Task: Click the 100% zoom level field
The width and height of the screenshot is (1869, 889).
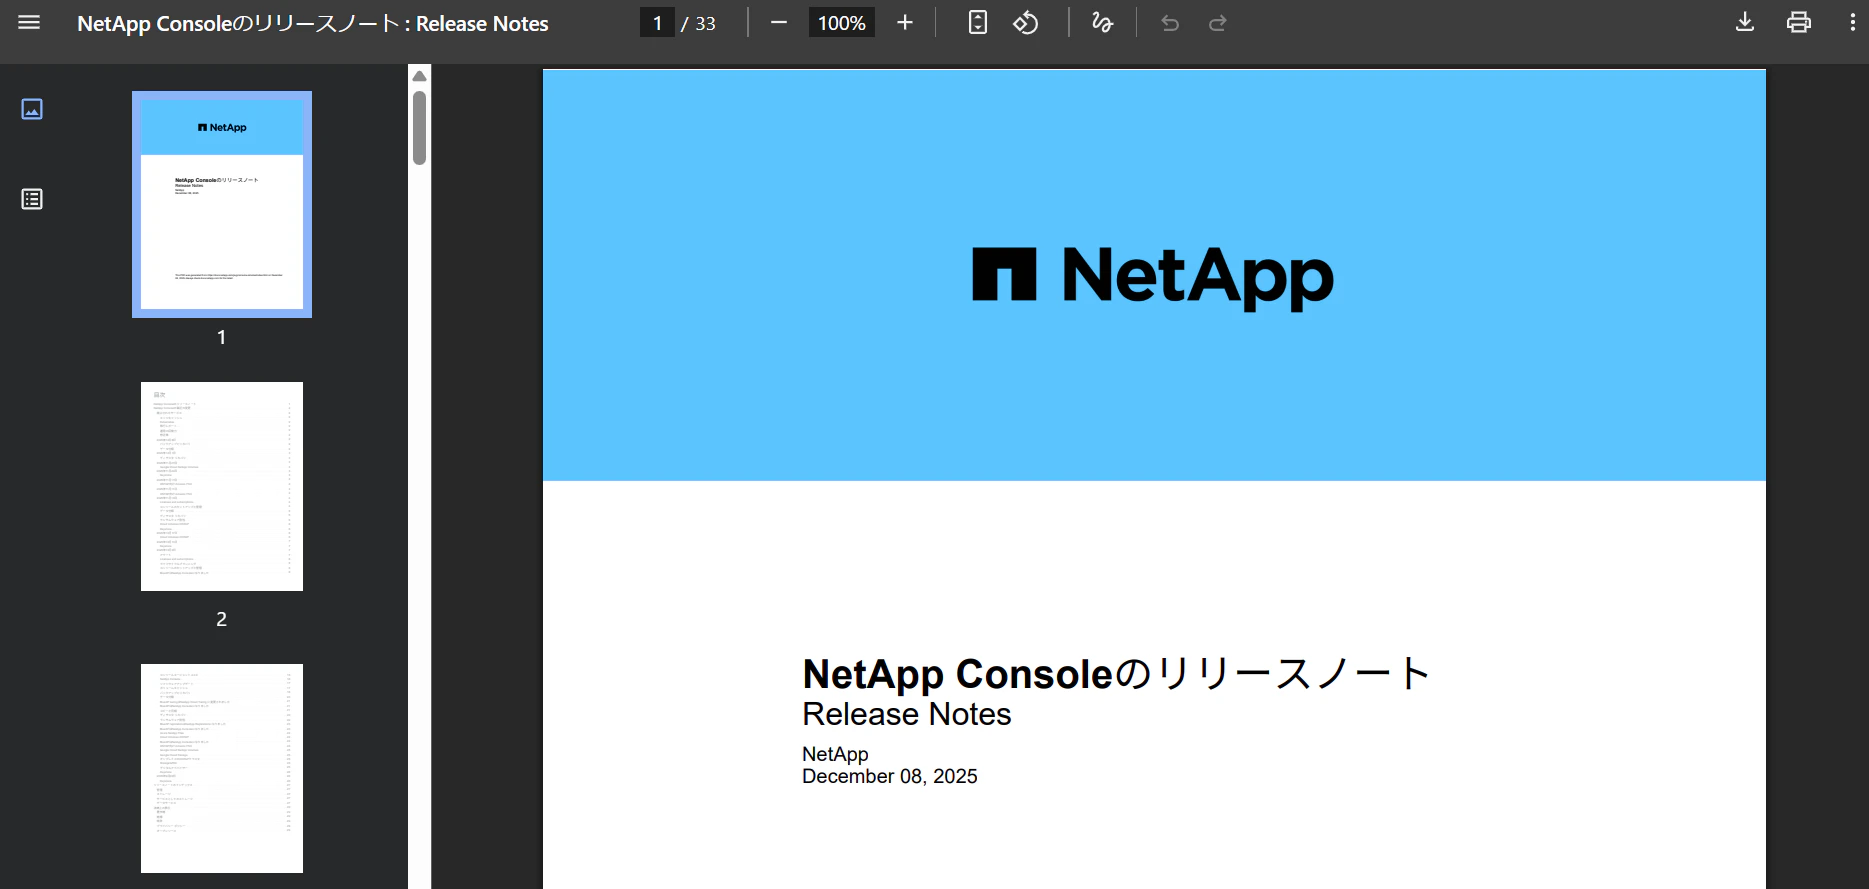Action: coord(841,23)
